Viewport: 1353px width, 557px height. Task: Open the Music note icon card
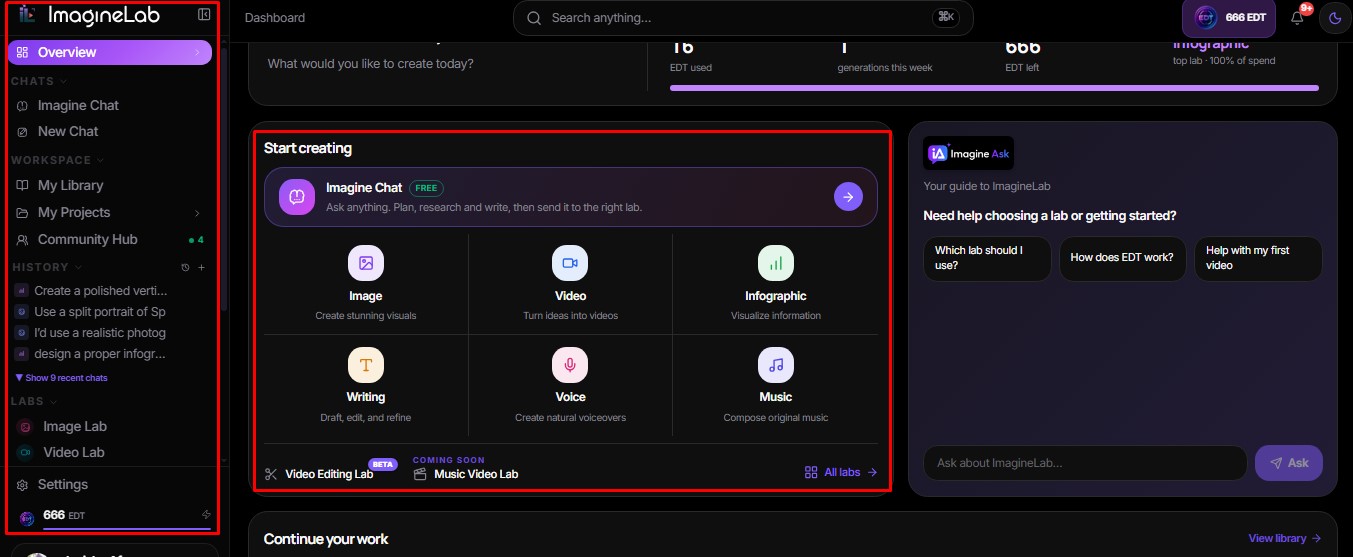coord(776,365)
